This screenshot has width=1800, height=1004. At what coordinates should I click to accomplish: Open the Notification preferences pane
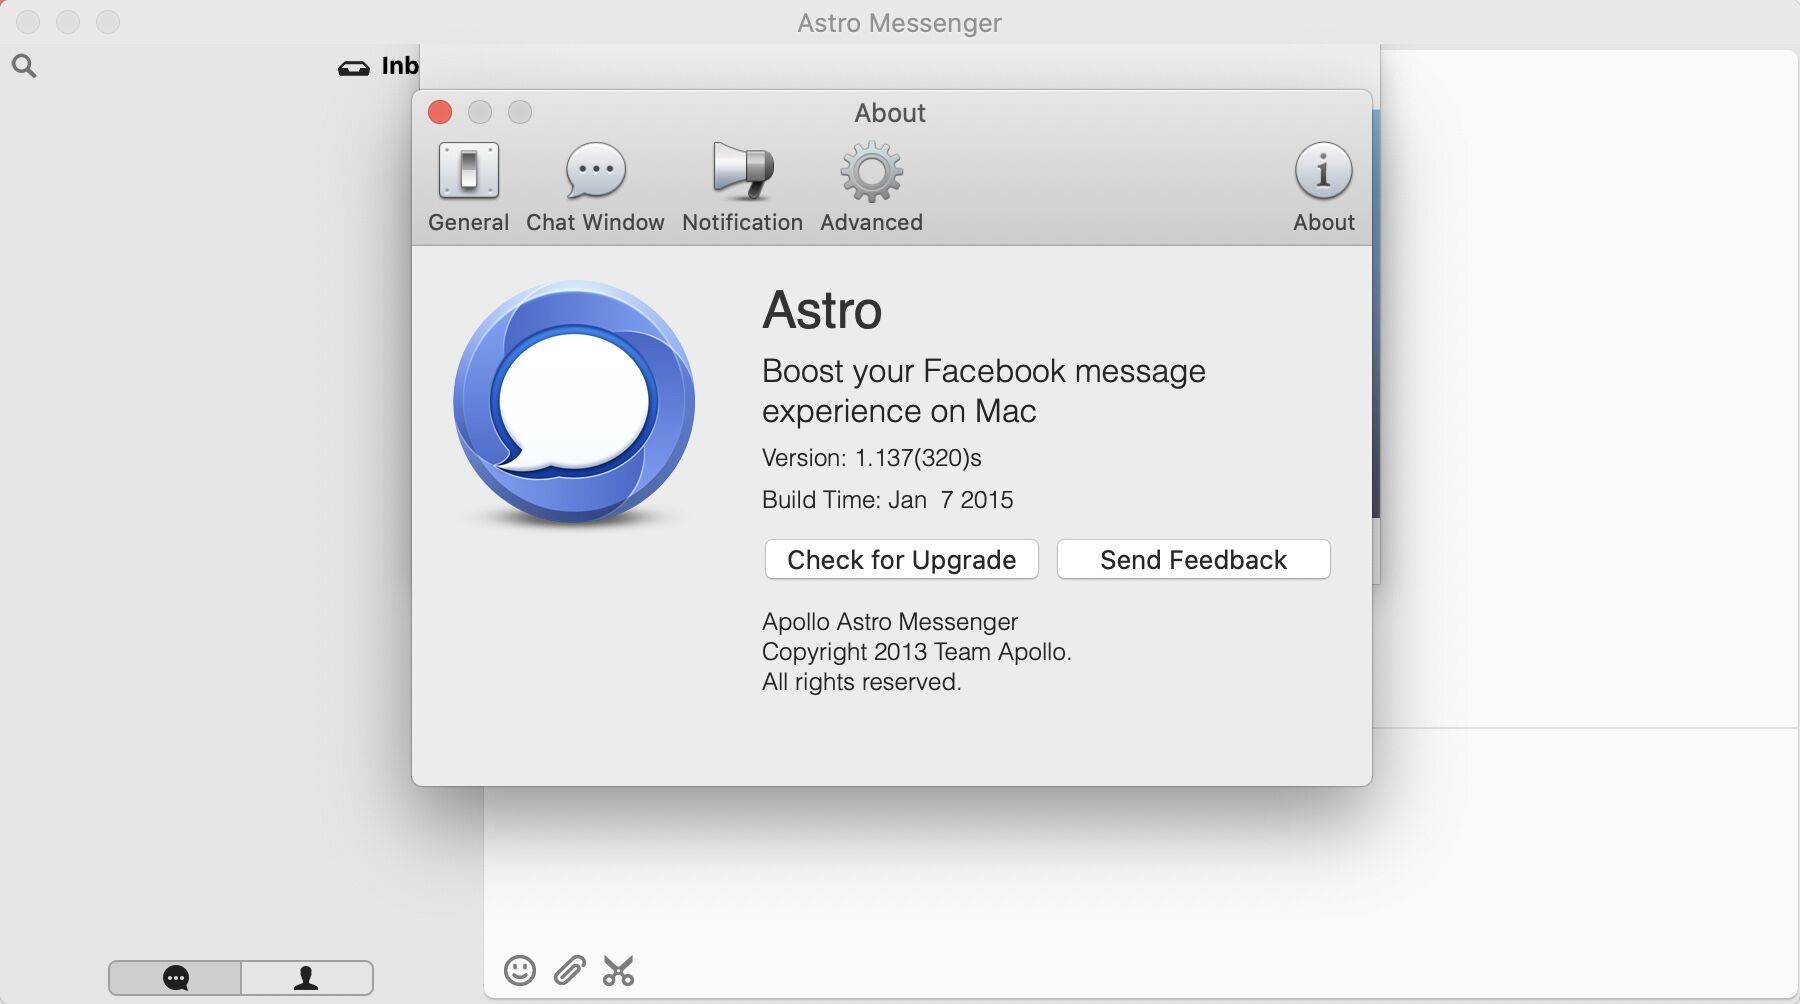click(742, 188)
